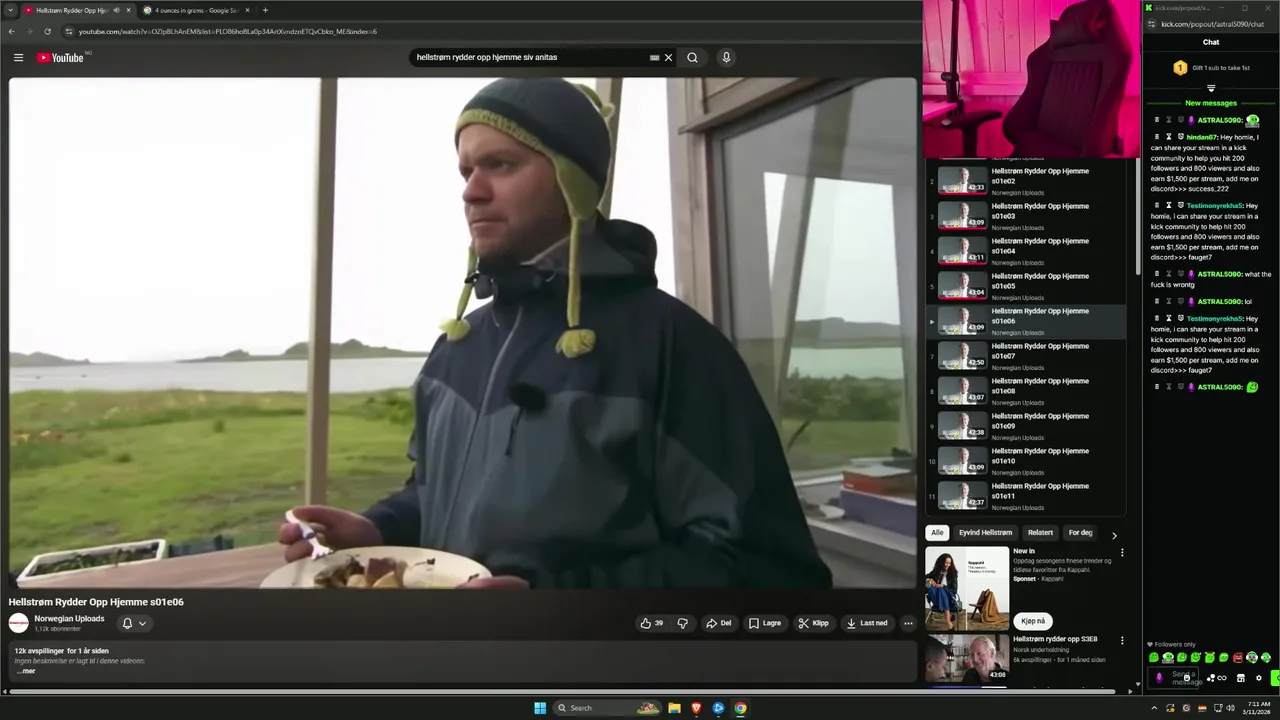The width and height of the screenshot is (1280, 720).
Task: Expand description with ...mer
Action: [x=26, y=671]
